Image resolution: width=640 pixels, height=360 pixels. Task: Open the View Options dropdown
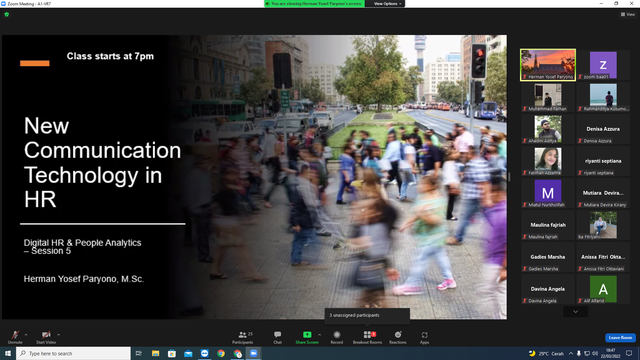click(x=387, y=4)
